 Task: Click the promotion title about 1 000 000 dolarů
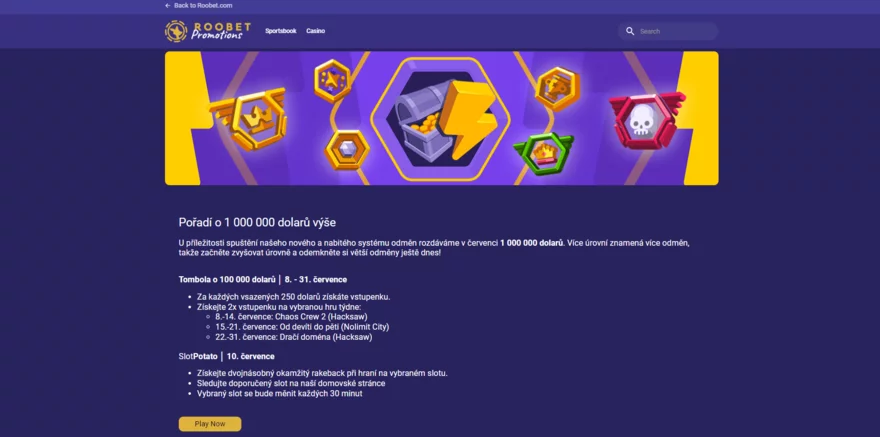[x=257, y=223]
